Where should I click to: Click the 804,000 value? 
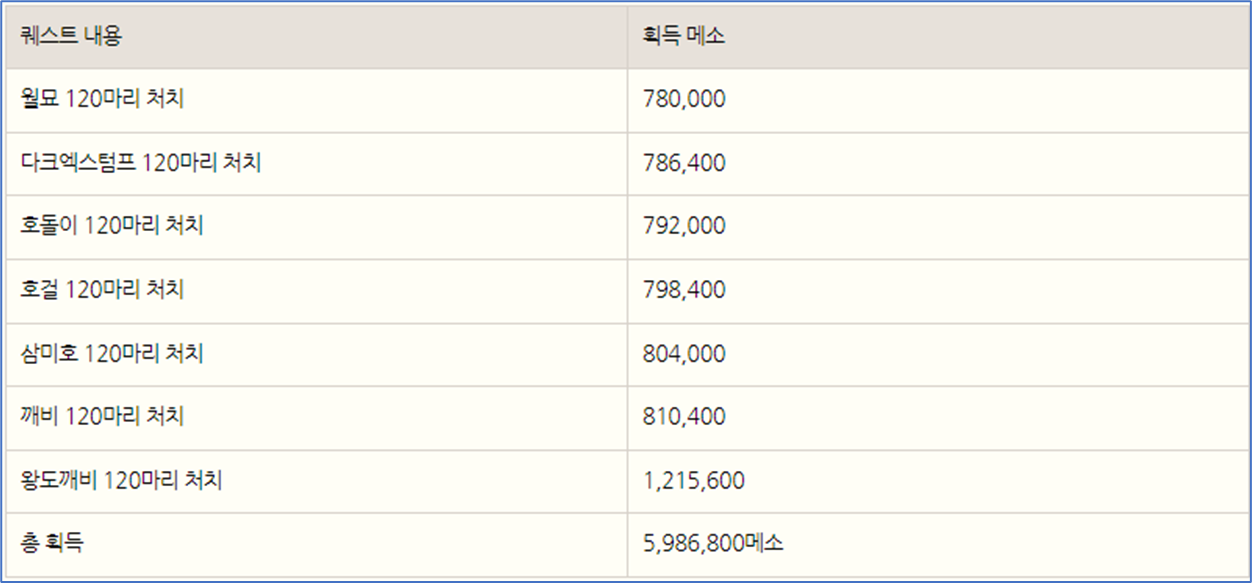point(685,354)
